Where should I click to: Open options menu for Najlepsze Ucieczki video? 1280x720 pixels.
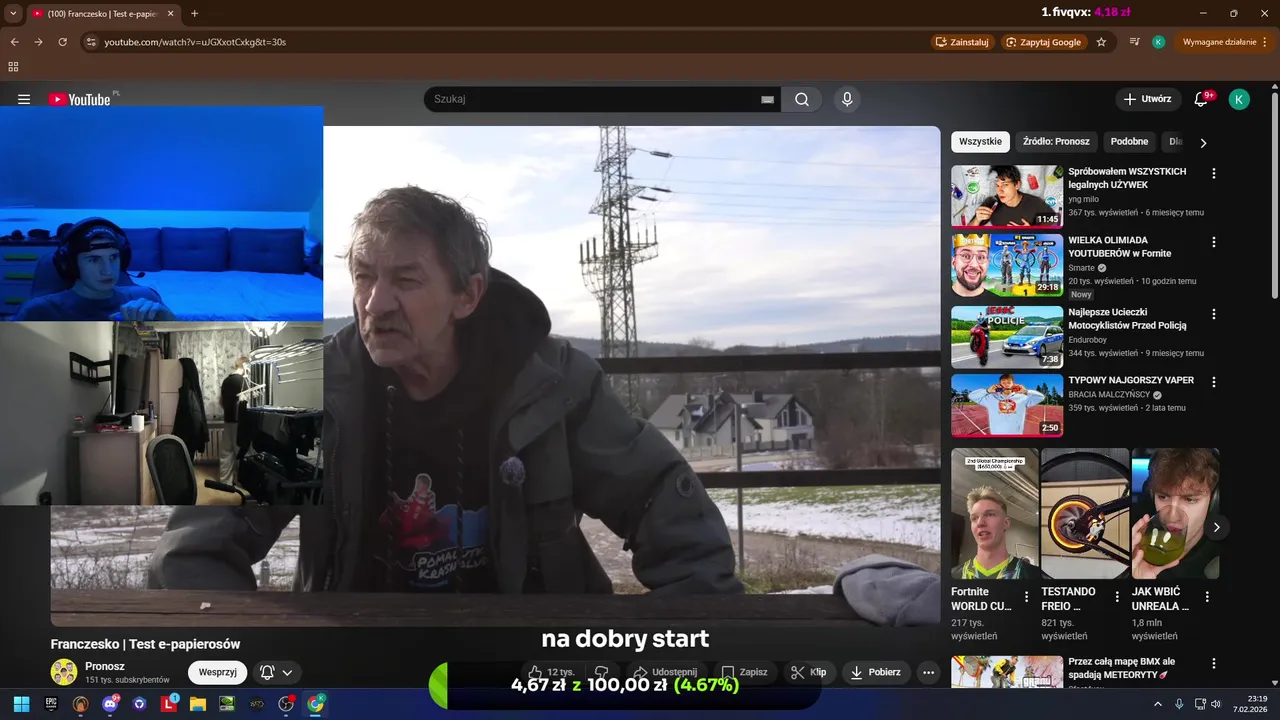[x=1214, y=314]
